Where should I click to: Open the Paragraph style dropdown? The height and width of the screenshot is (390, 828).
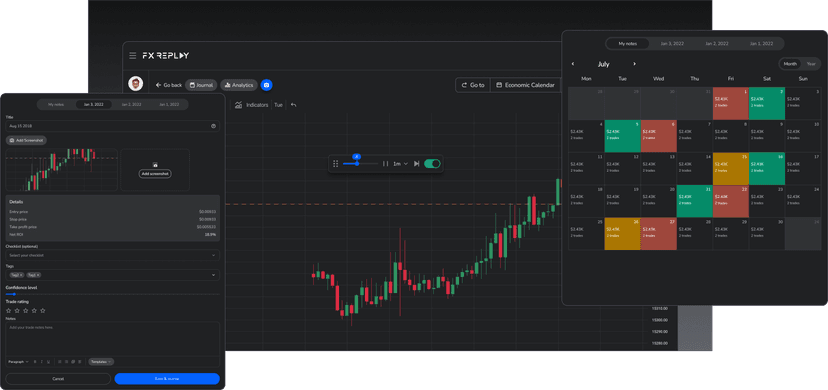point(17,362)
